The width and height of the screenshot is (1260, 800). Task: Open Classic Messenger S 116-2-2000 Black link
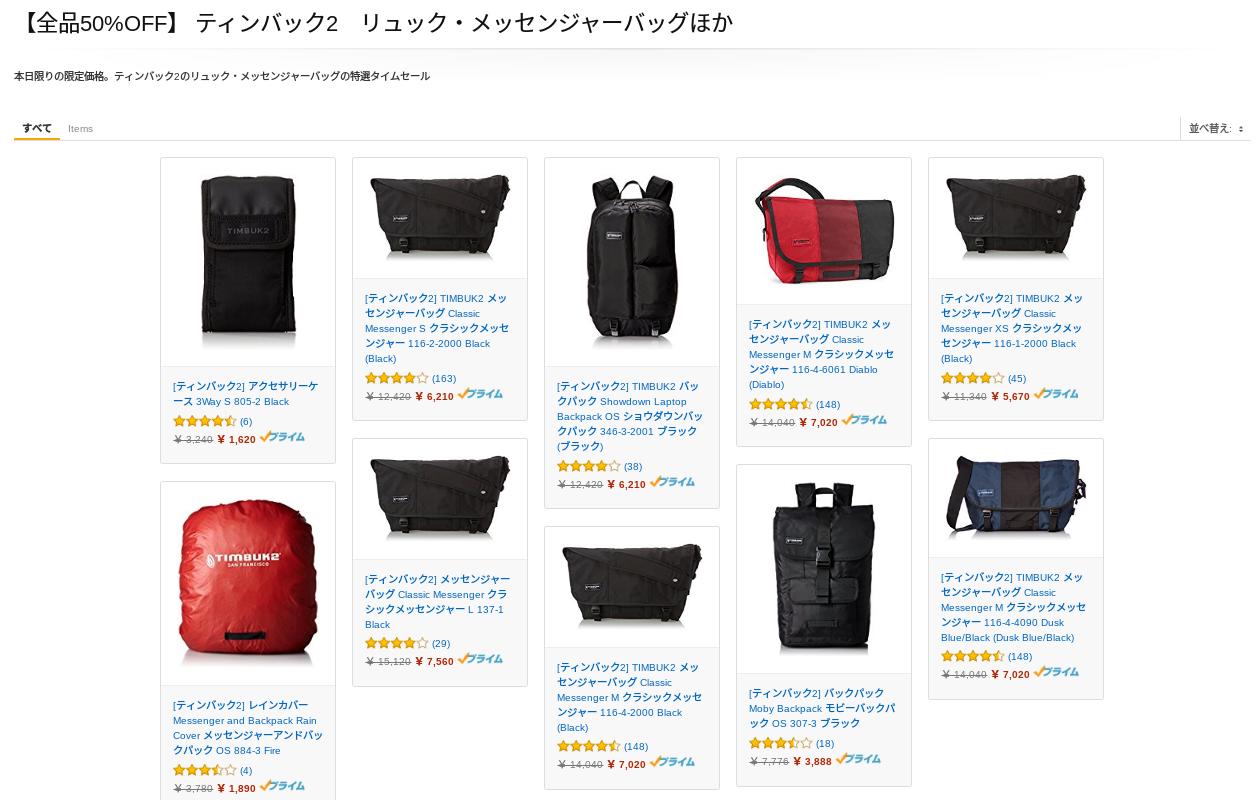pos(437,328)
